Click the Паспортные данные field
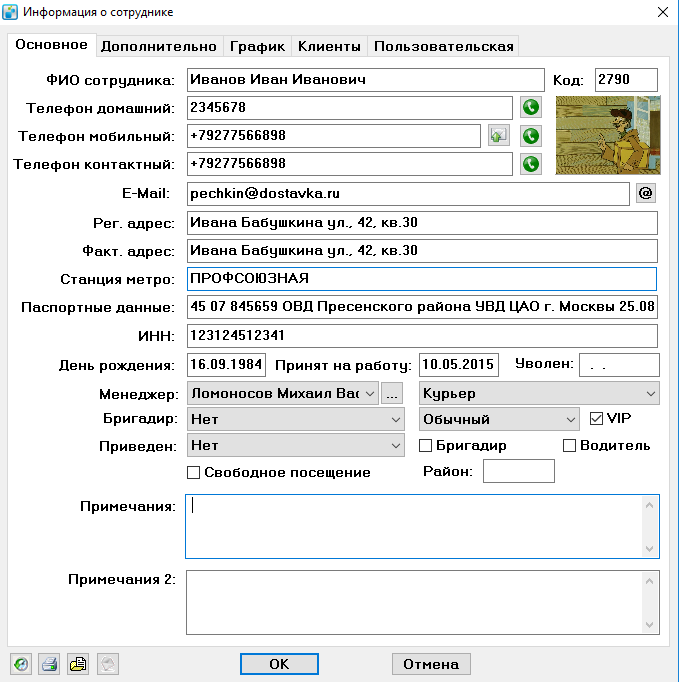This screenshot has height=682, width=679. click(422, 307)
